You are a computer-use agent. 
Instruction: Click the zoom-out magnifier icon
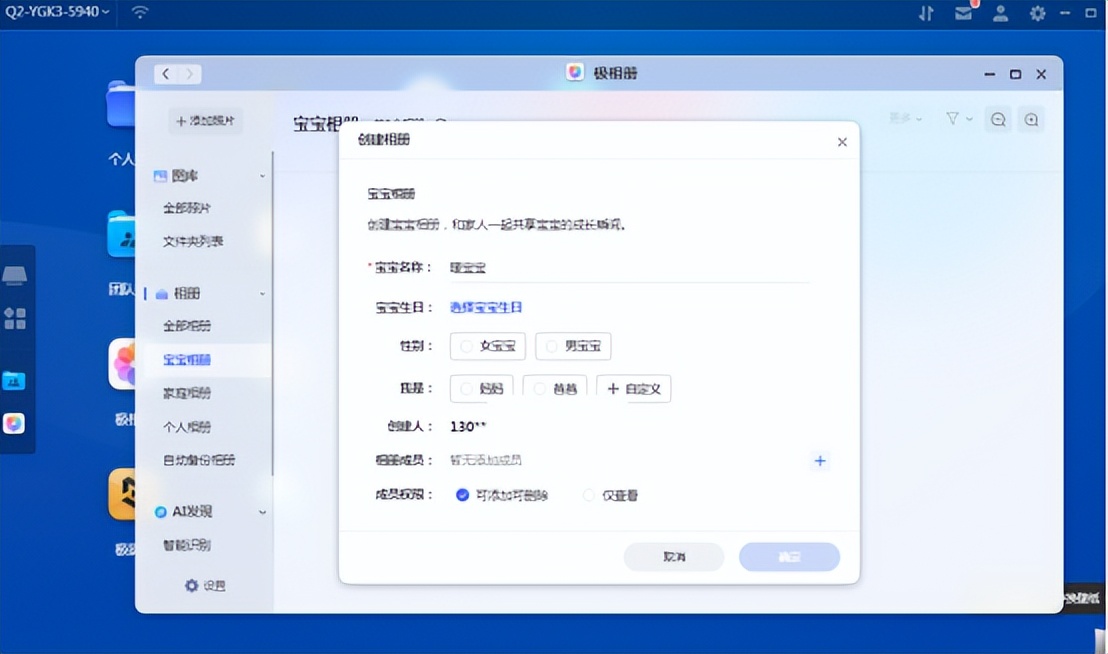998,119
